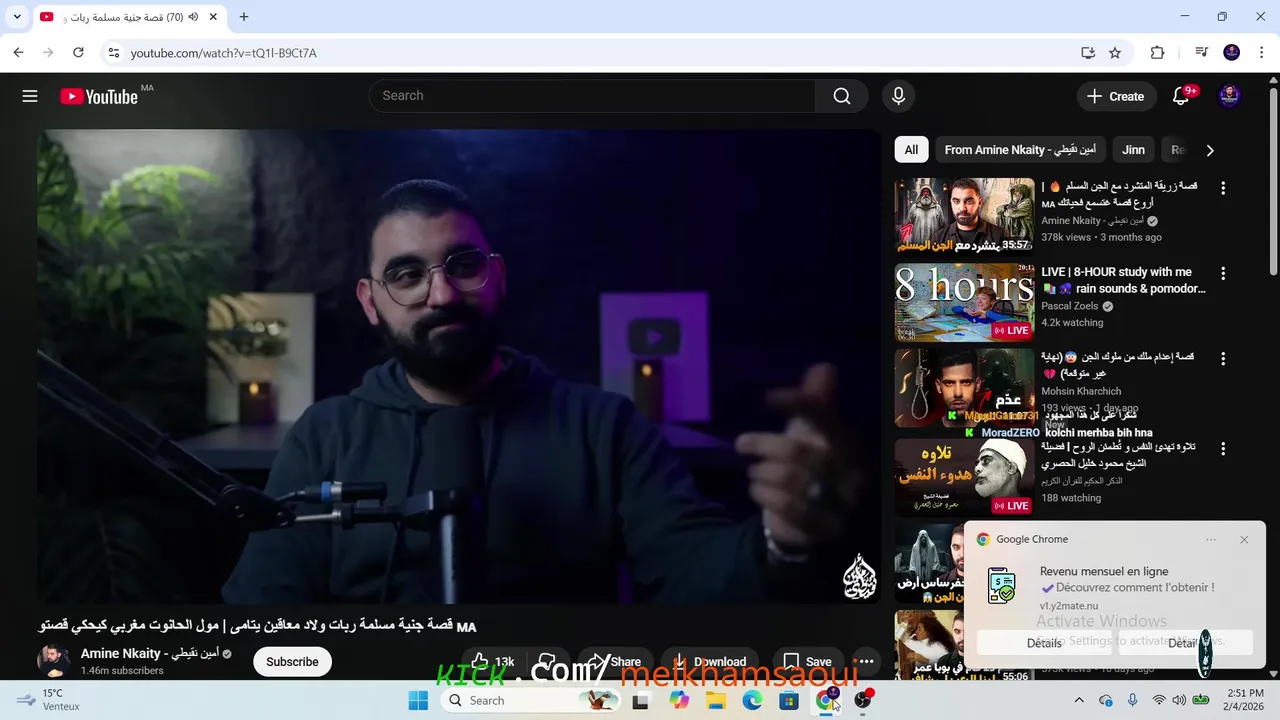Show more filter chips with right arrow

tap(1210, 150)
